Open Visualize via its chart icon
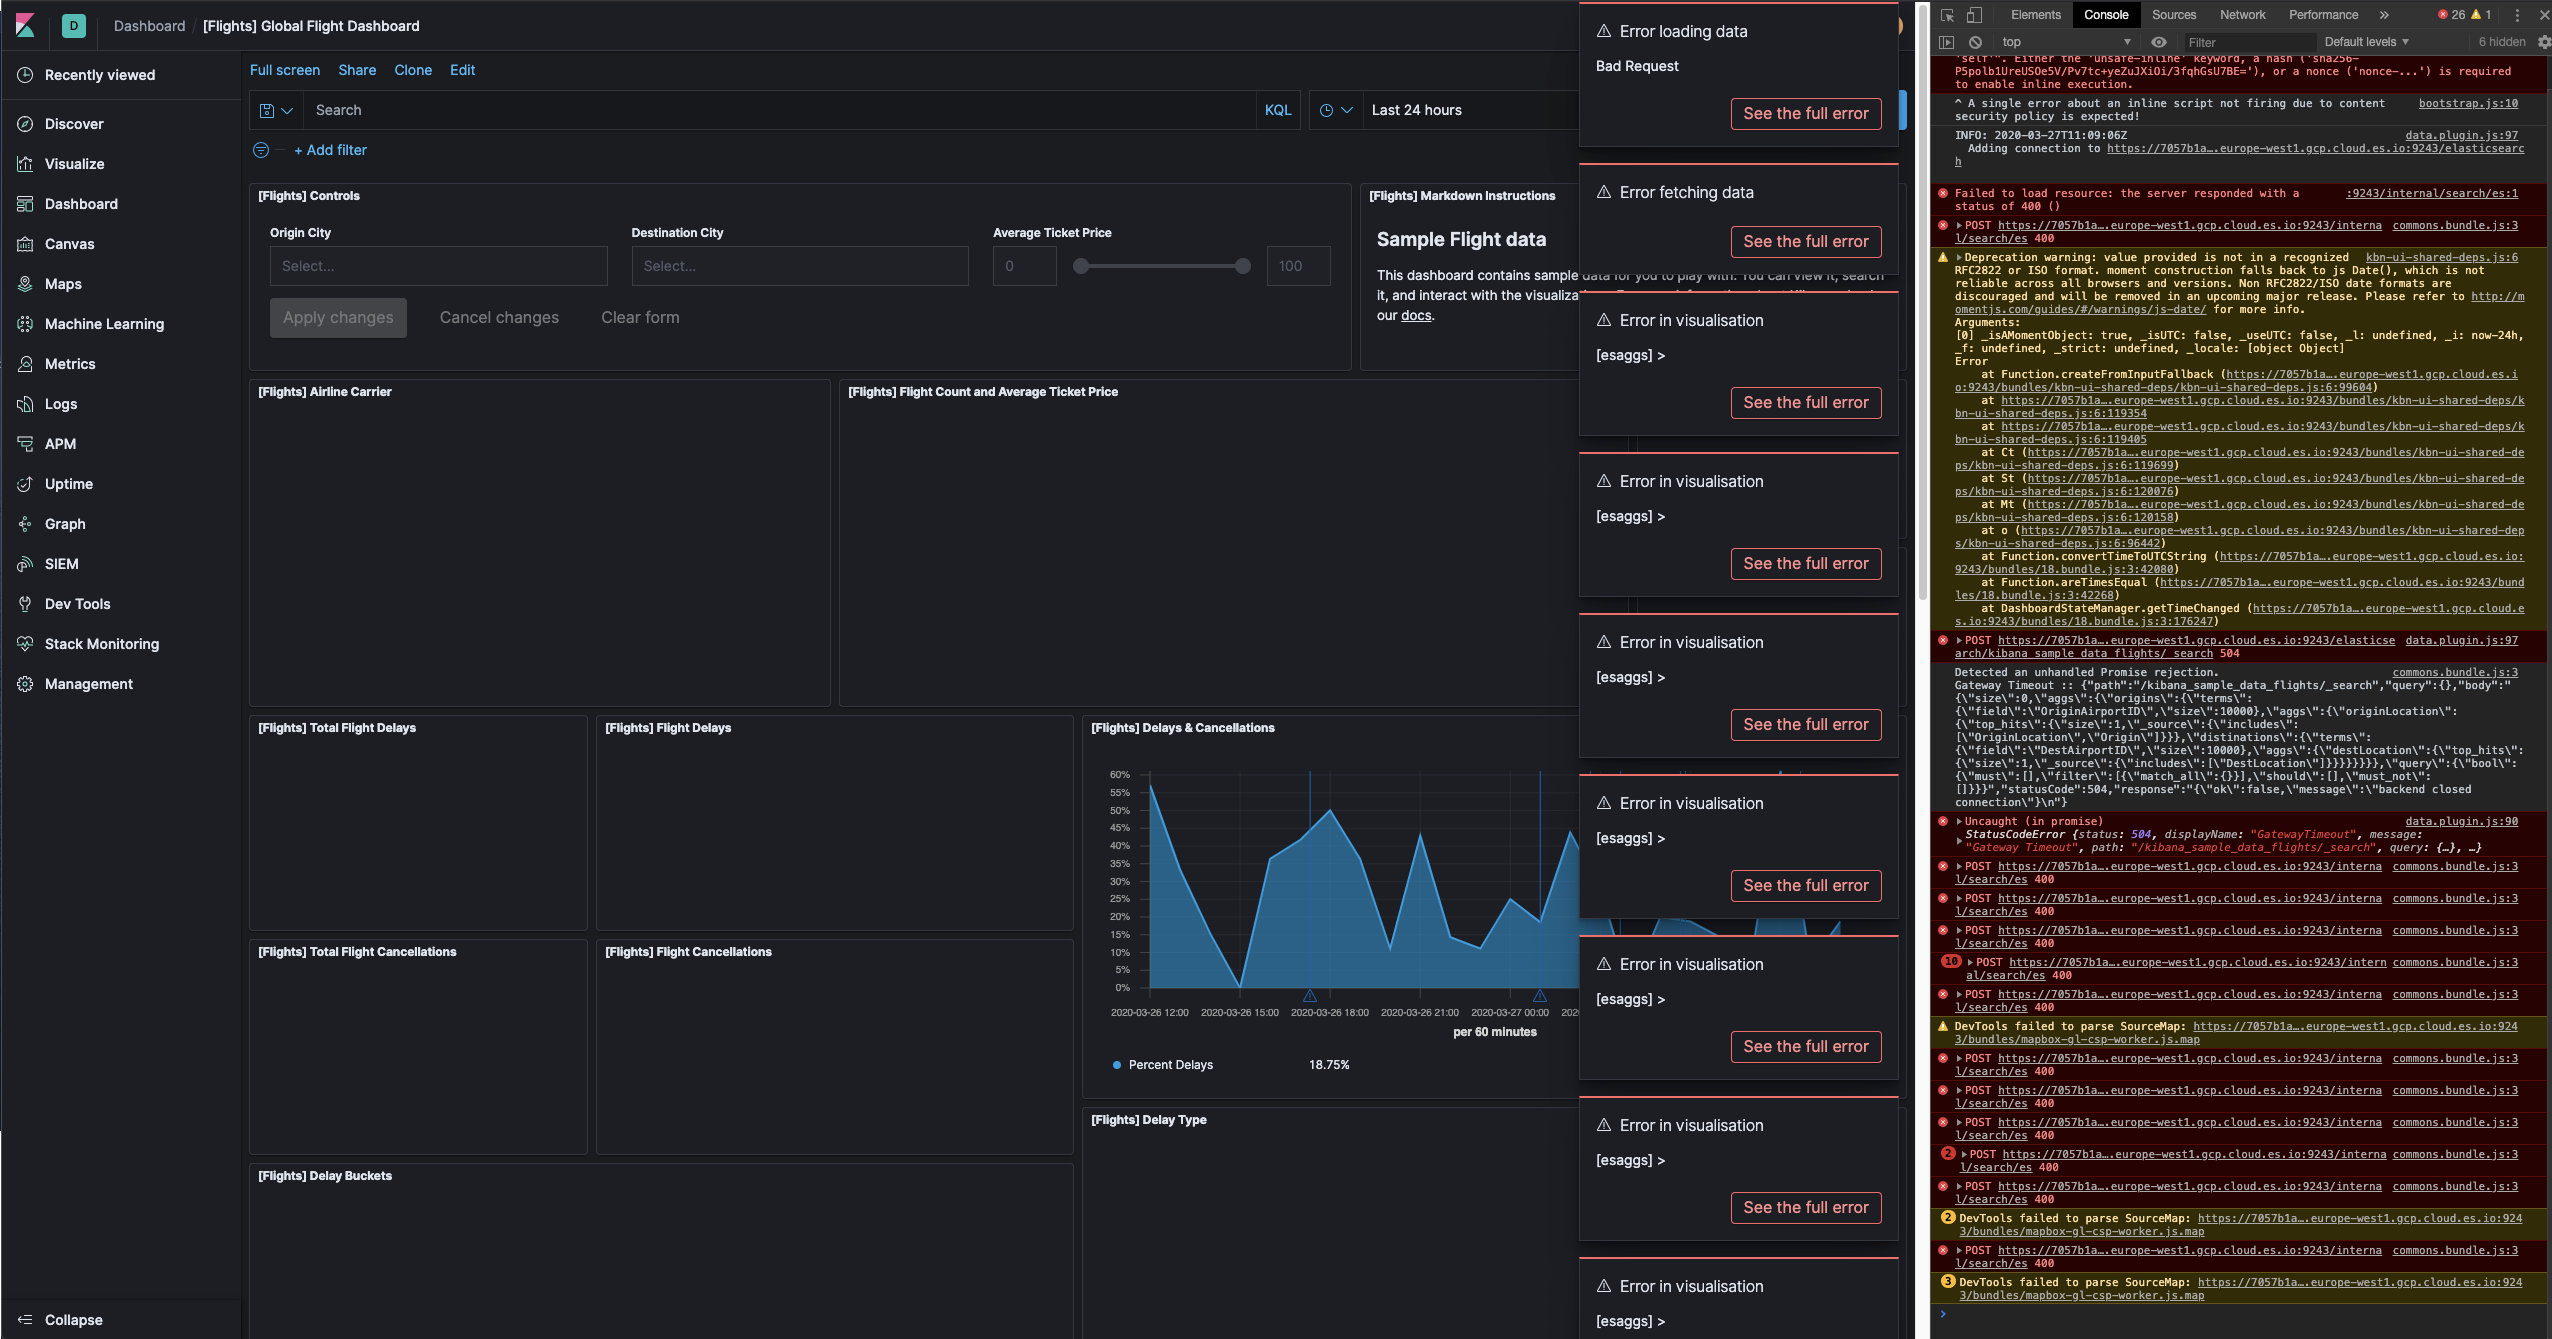2552x1339 pixels. pyautogui.click(x=25, y=164)
